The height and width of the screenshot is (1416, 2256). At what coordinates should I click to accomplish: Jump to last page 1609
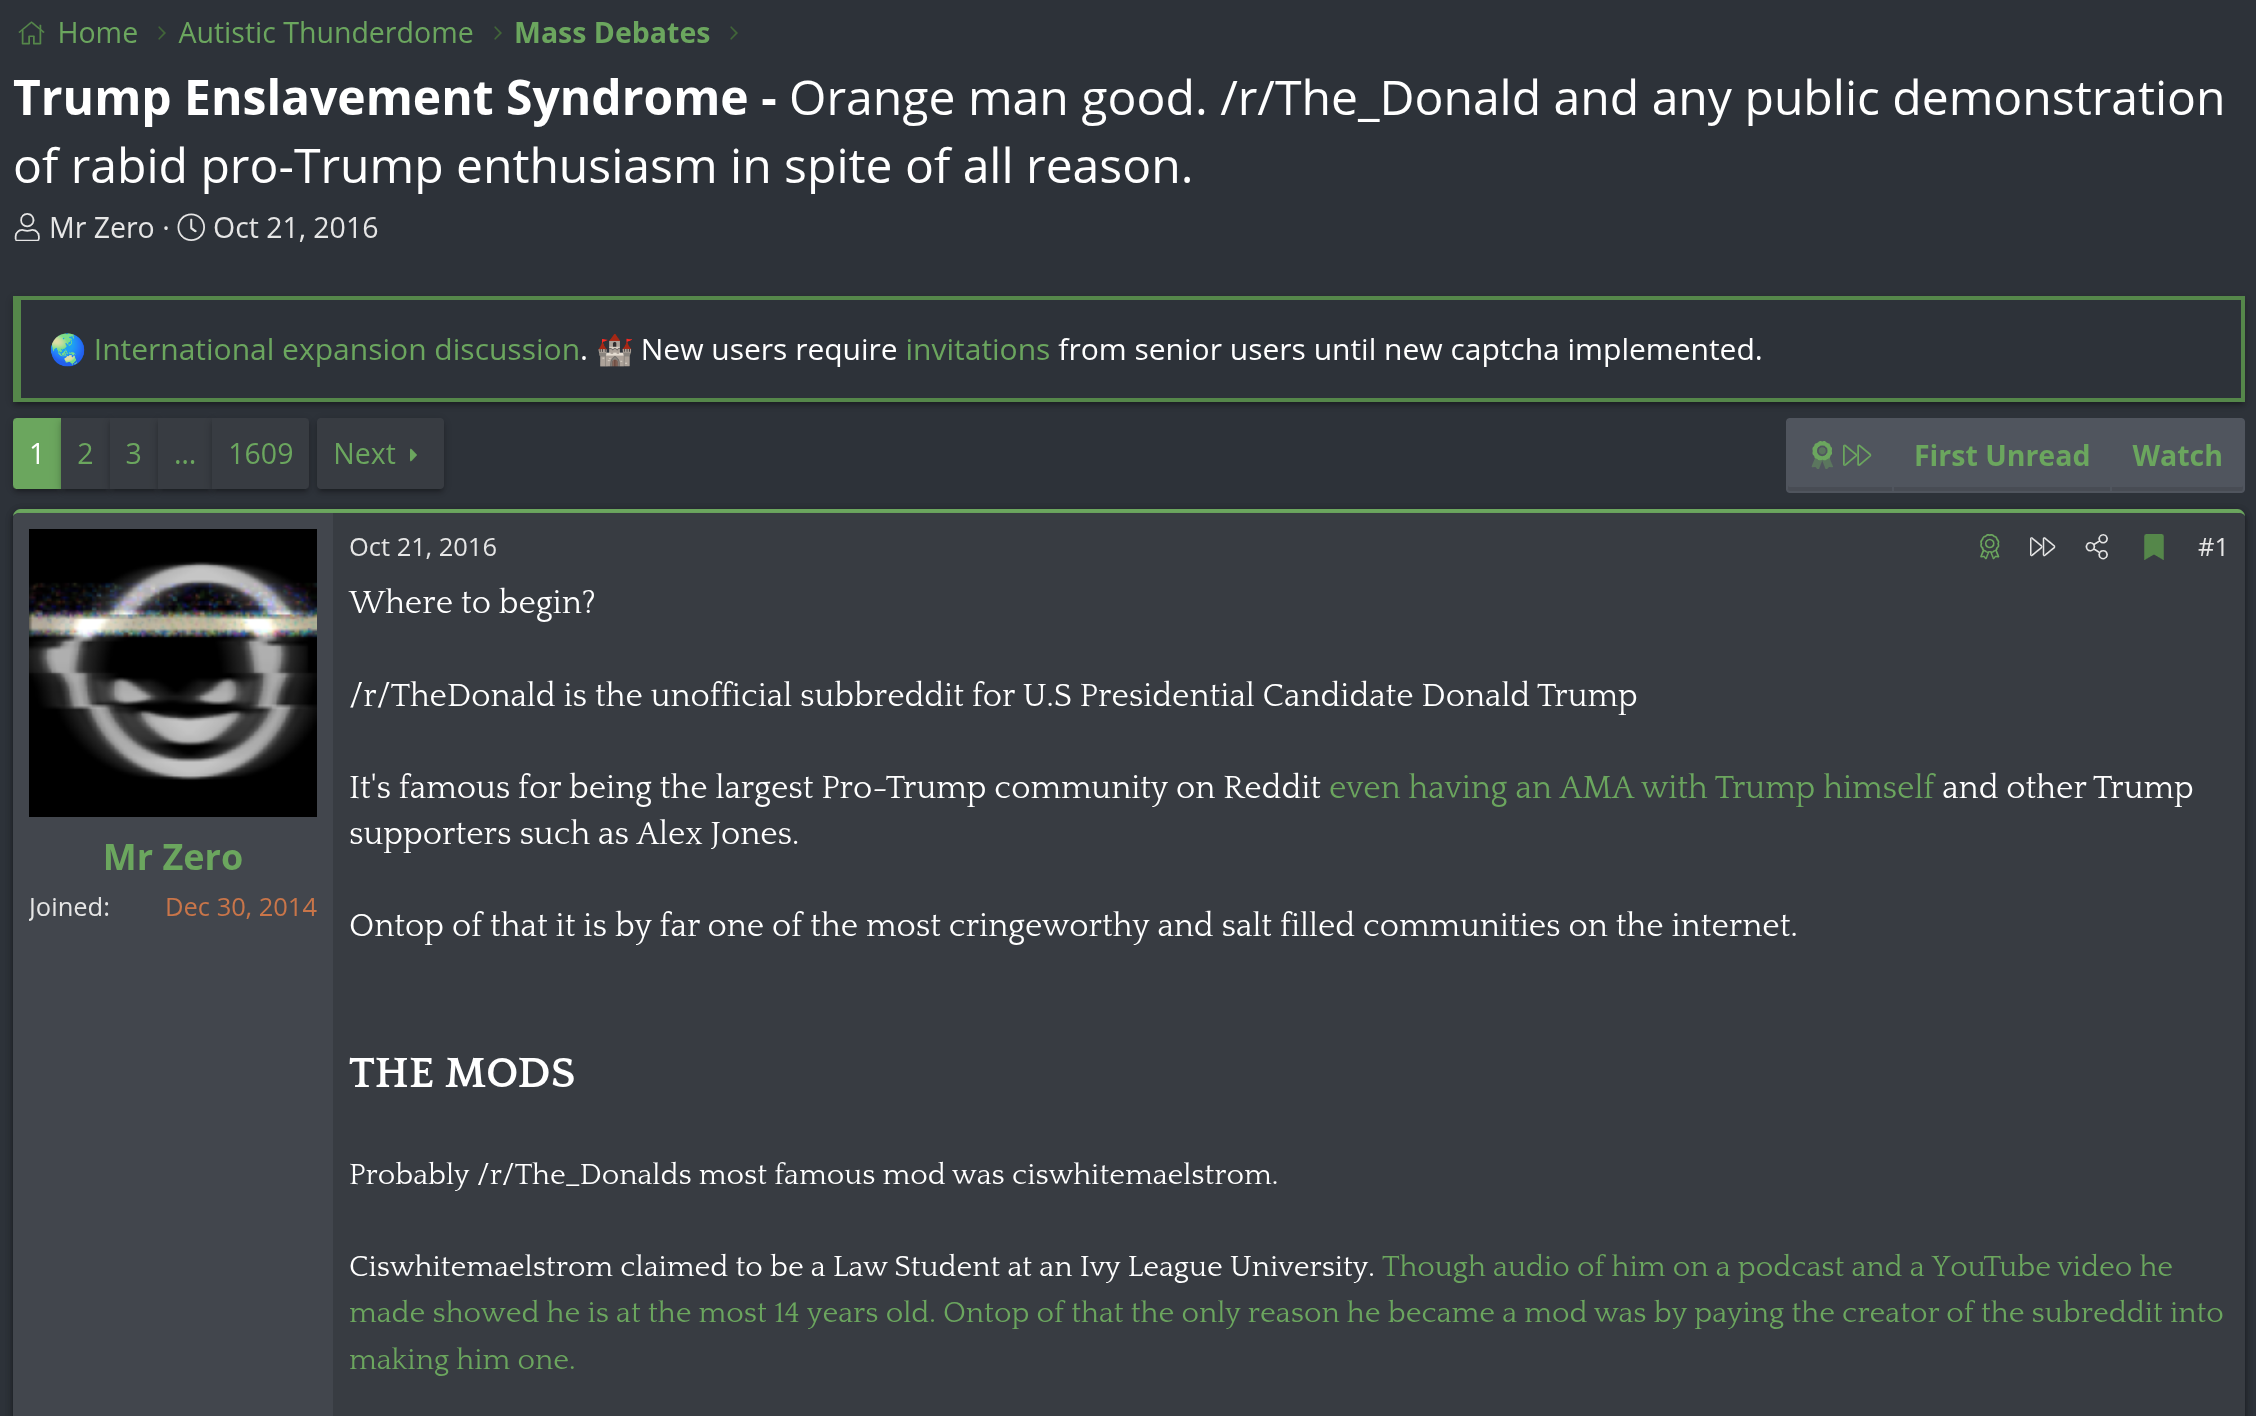pyautogui.click(x=260, y=454)
